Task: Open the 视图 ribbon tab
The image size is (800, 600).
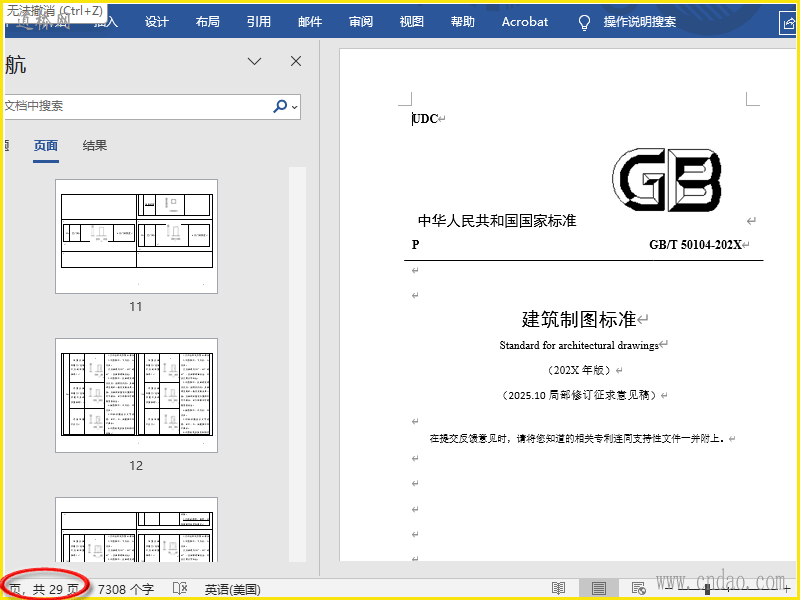Action: point(411,21)
